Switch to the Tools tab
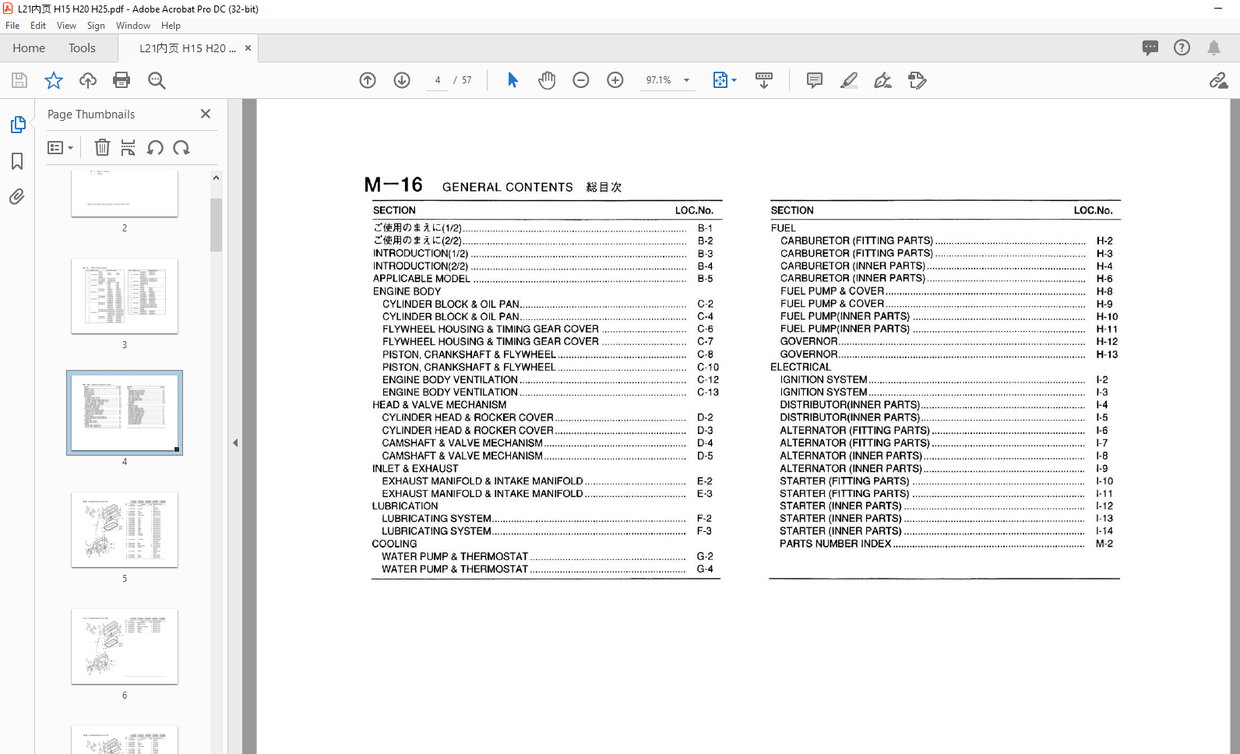Screen dimensions: 1240x754 [x=82, y=47]
